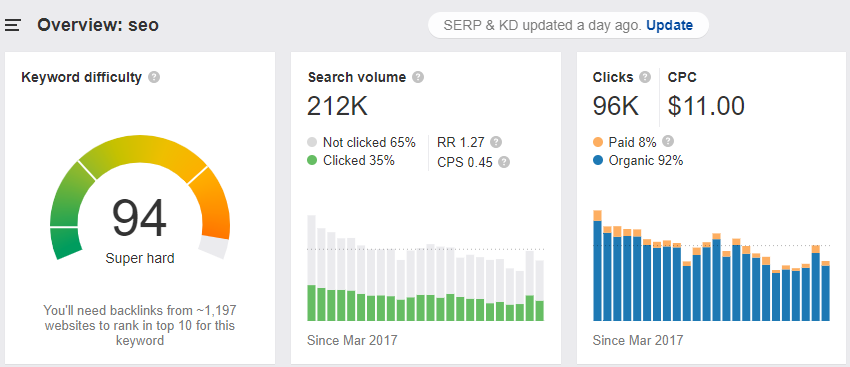This screenshot has width=850, height=367.
Task: Click the Not clicked 65% label
Action: (x=369, y=143)
